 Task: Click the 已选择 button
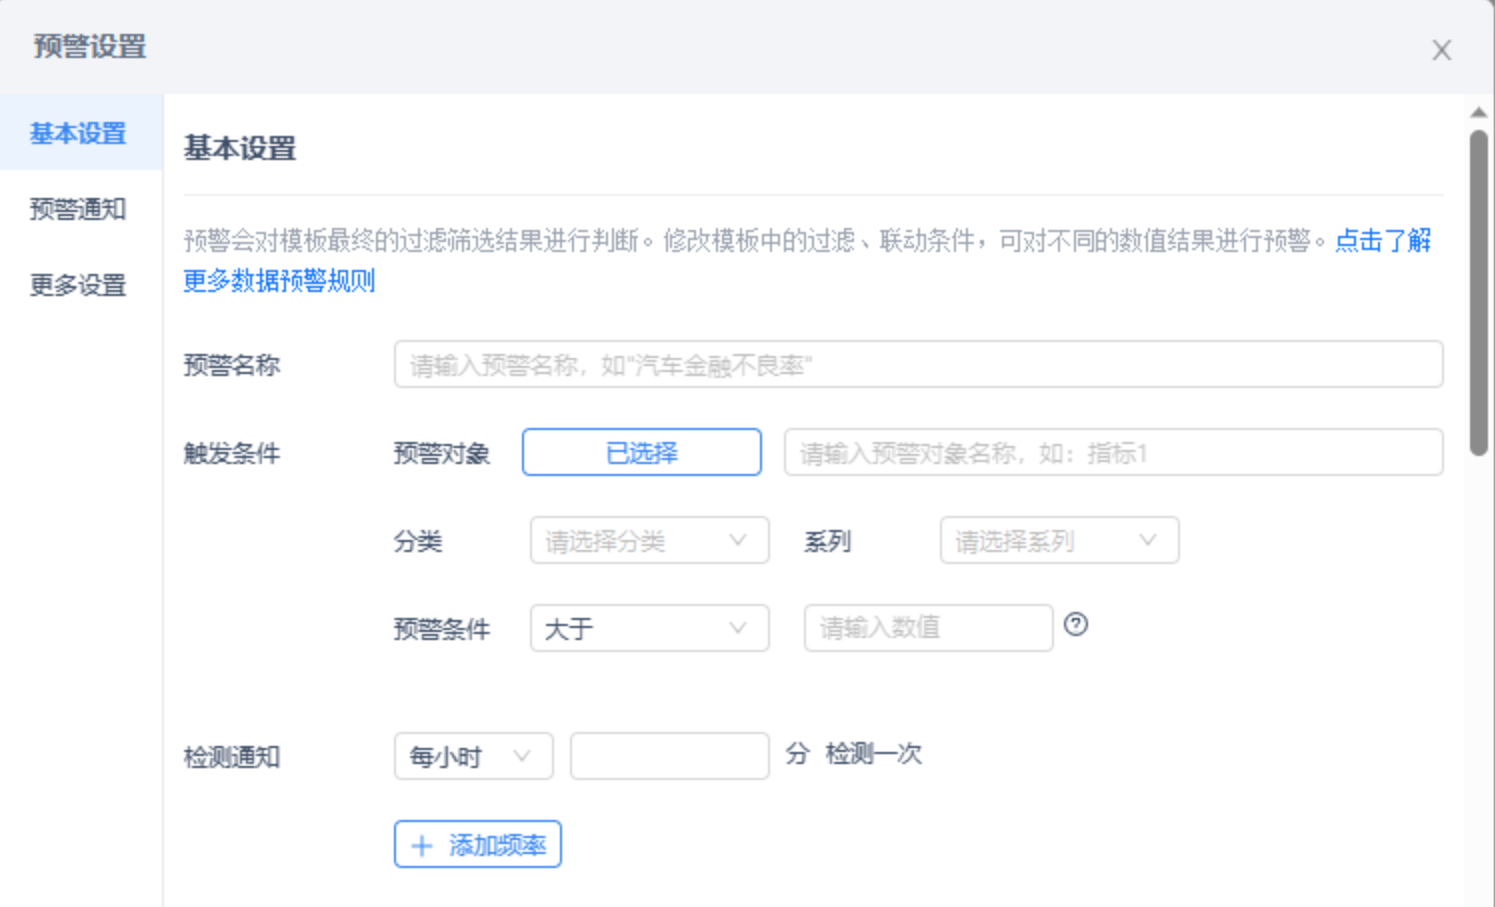641,453
